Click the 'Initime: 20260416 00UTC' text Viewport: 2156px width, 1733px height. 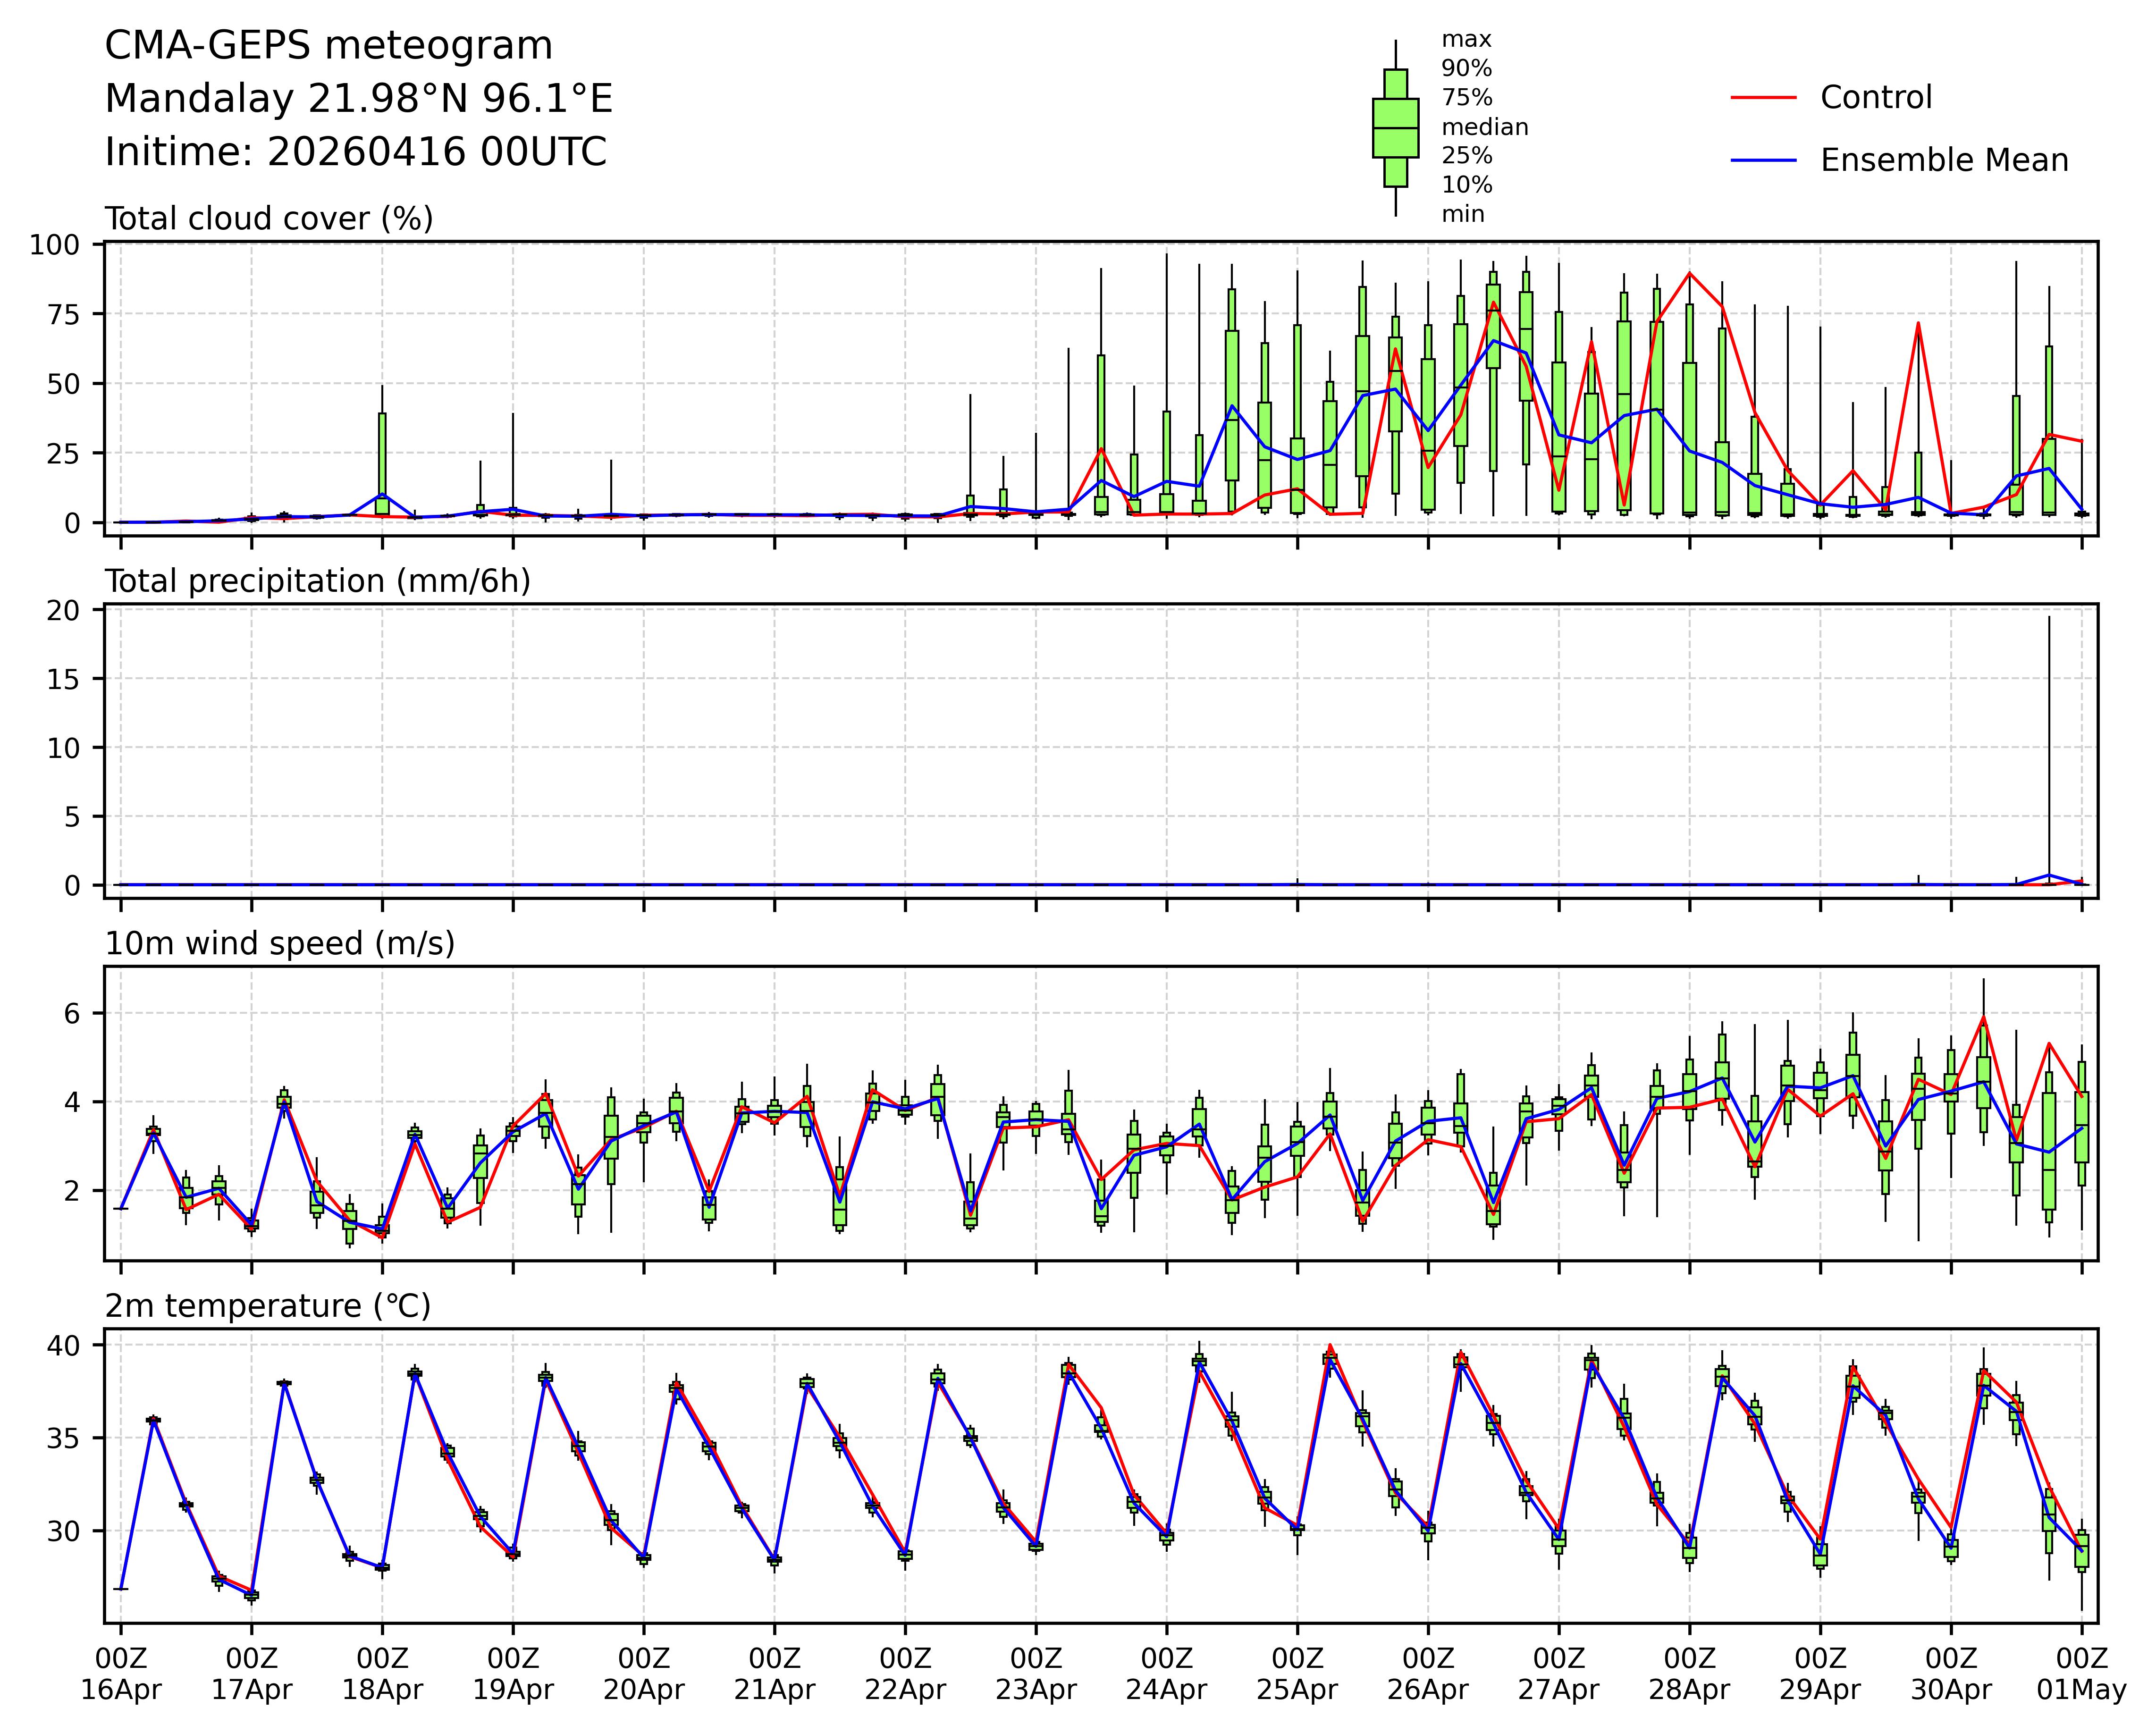355,152
